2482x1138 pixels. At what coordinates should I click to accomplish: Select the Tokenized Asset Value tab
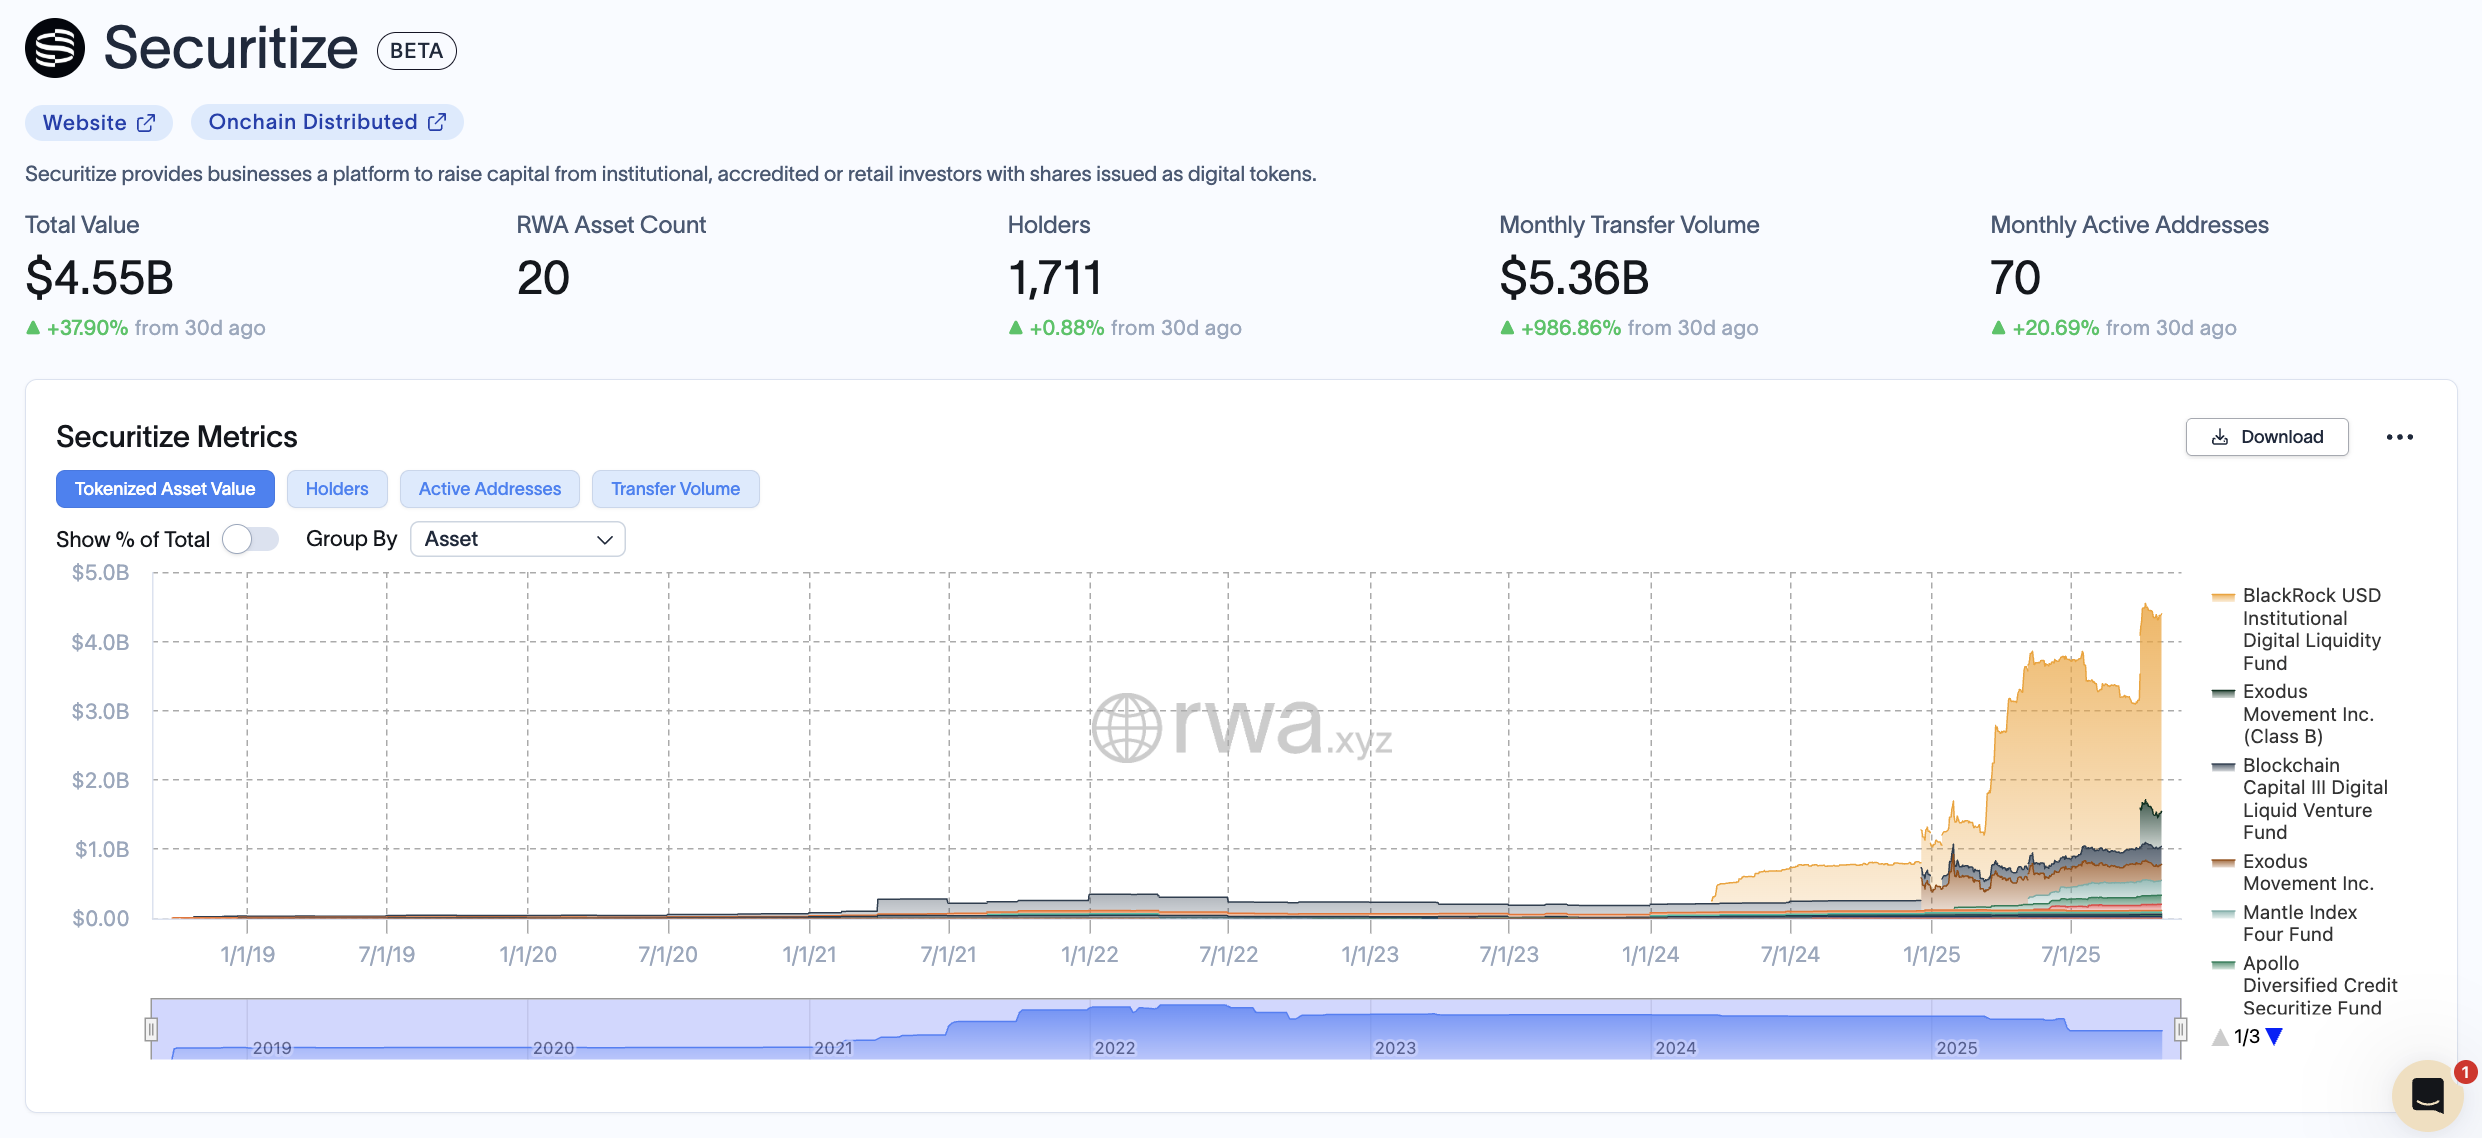(x=165, y=489)
